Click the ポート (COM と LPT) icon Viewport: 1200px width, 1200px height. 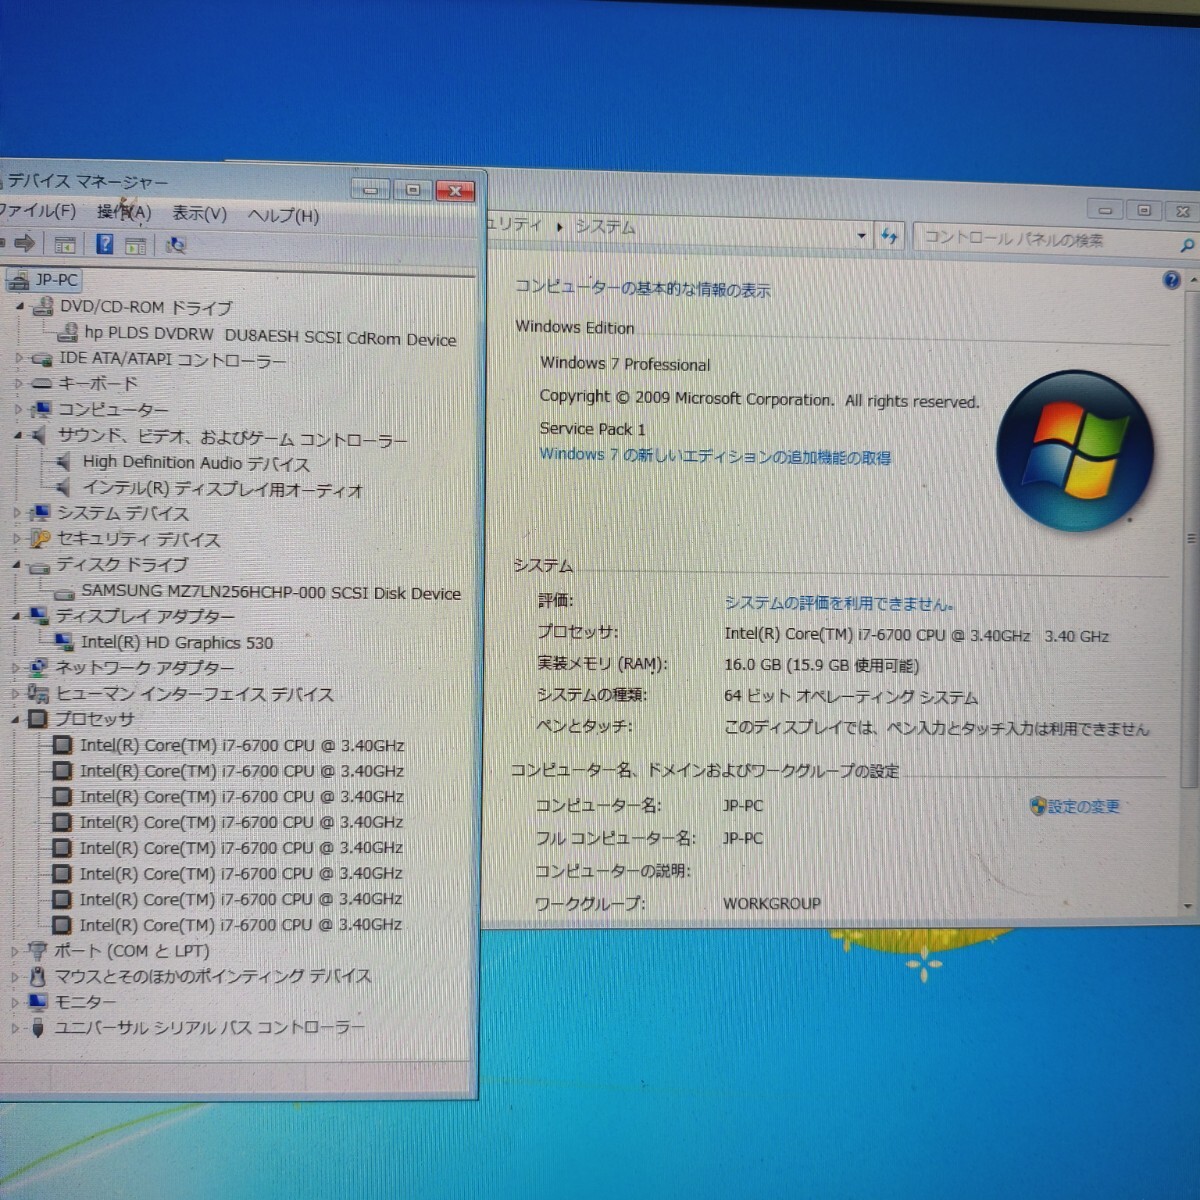click(37, 950)
